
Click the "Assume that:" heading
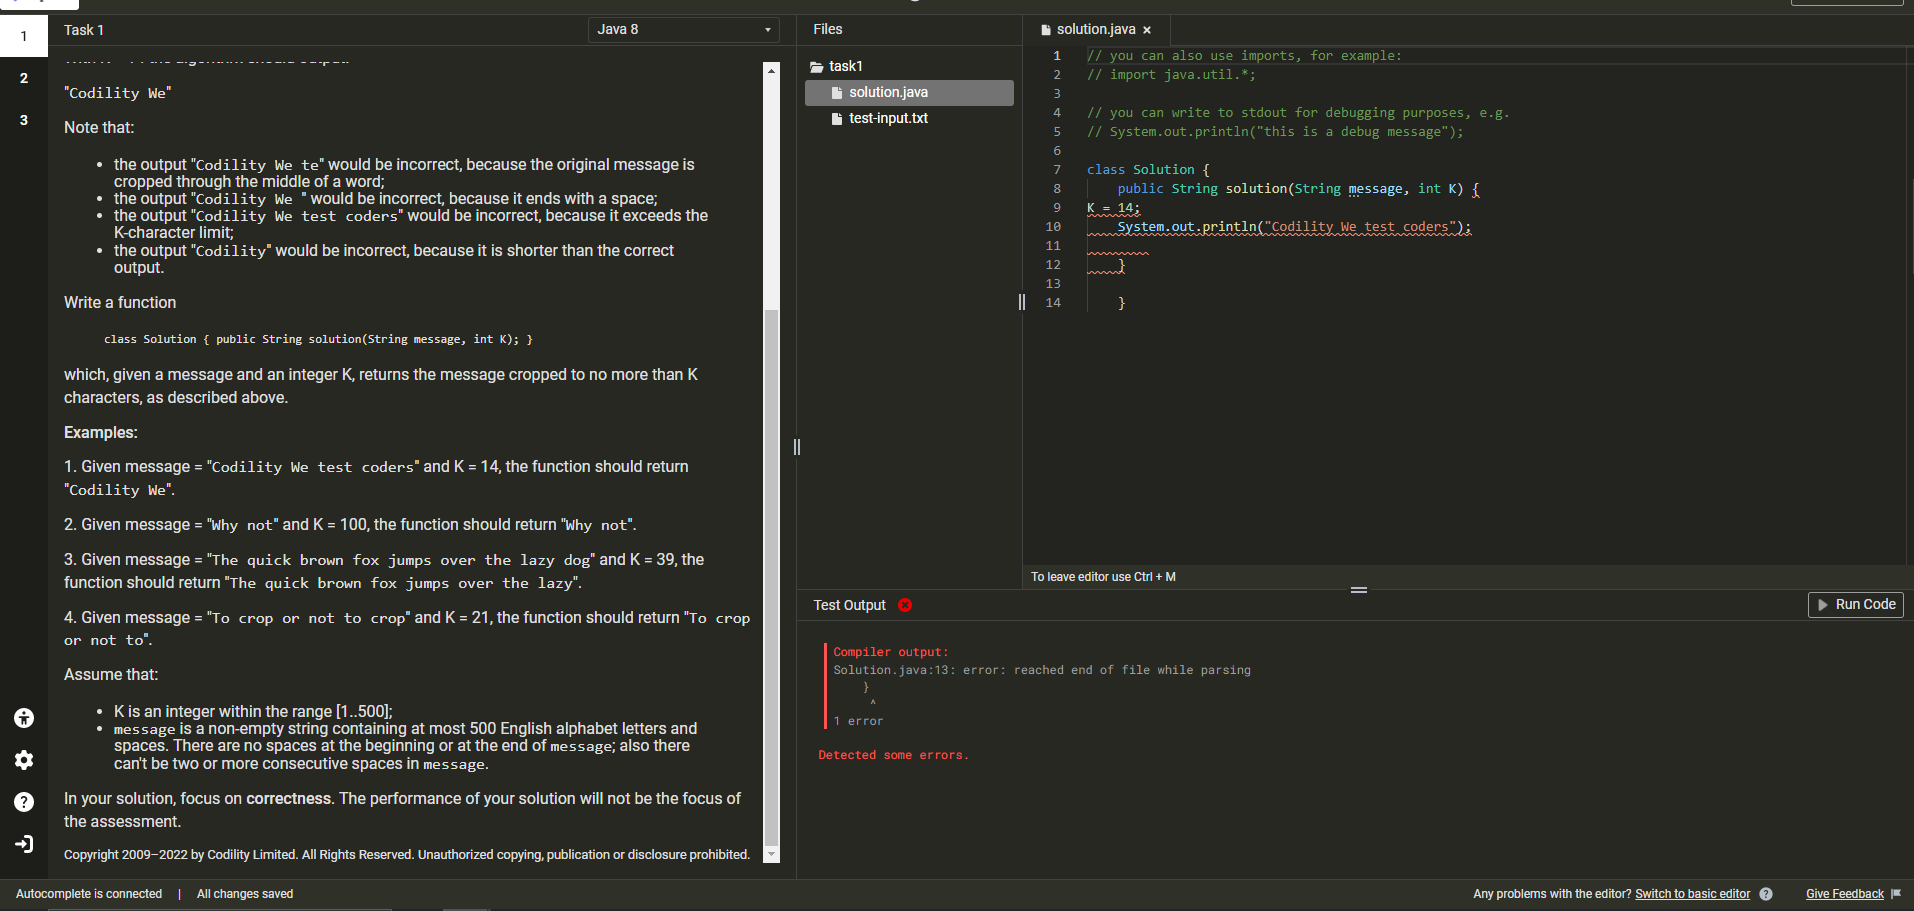pyautogui.click(x=111, y=675)
